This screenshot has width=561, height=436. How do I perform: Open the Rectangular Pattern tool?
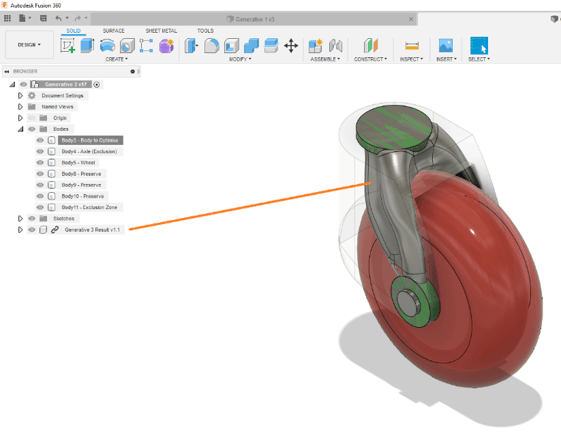[146, 46]
